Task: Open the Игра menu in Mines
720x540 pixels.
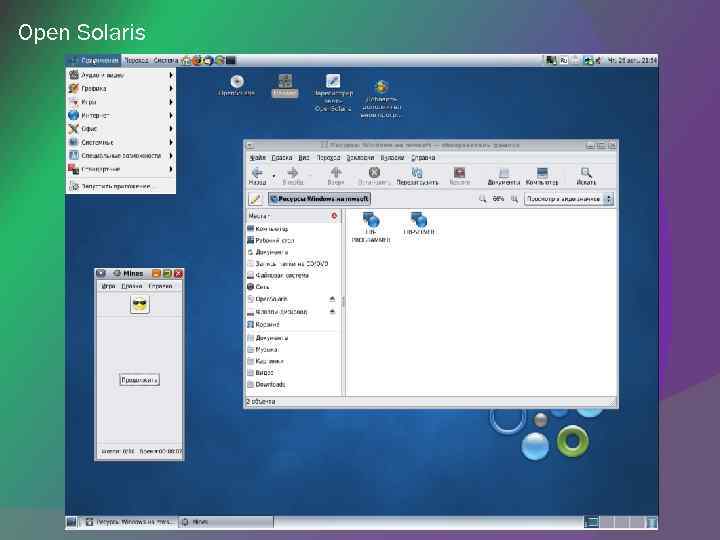Action: [108, 286]
